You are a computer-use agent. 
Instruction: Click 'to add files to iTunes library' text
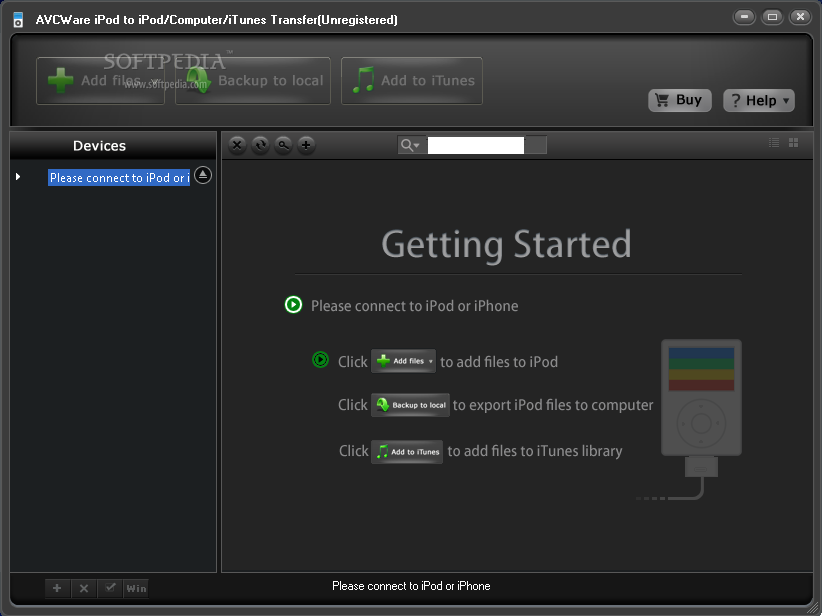pyautogui.click(x=535, y=451)
